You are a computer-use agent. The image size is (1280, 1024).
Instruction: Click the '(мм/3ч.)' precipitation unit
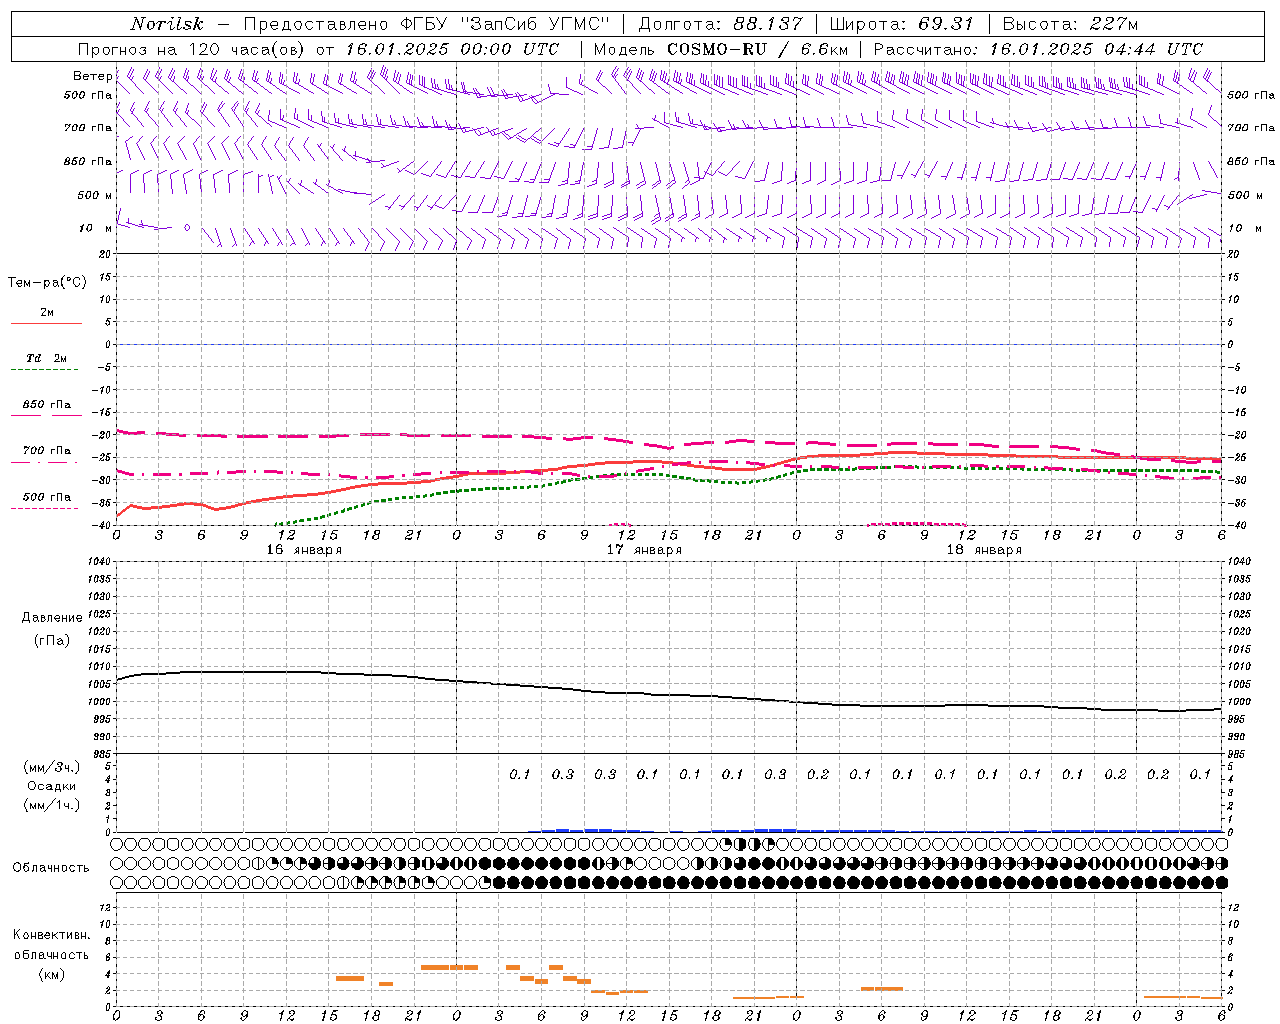tap(51, 767)
